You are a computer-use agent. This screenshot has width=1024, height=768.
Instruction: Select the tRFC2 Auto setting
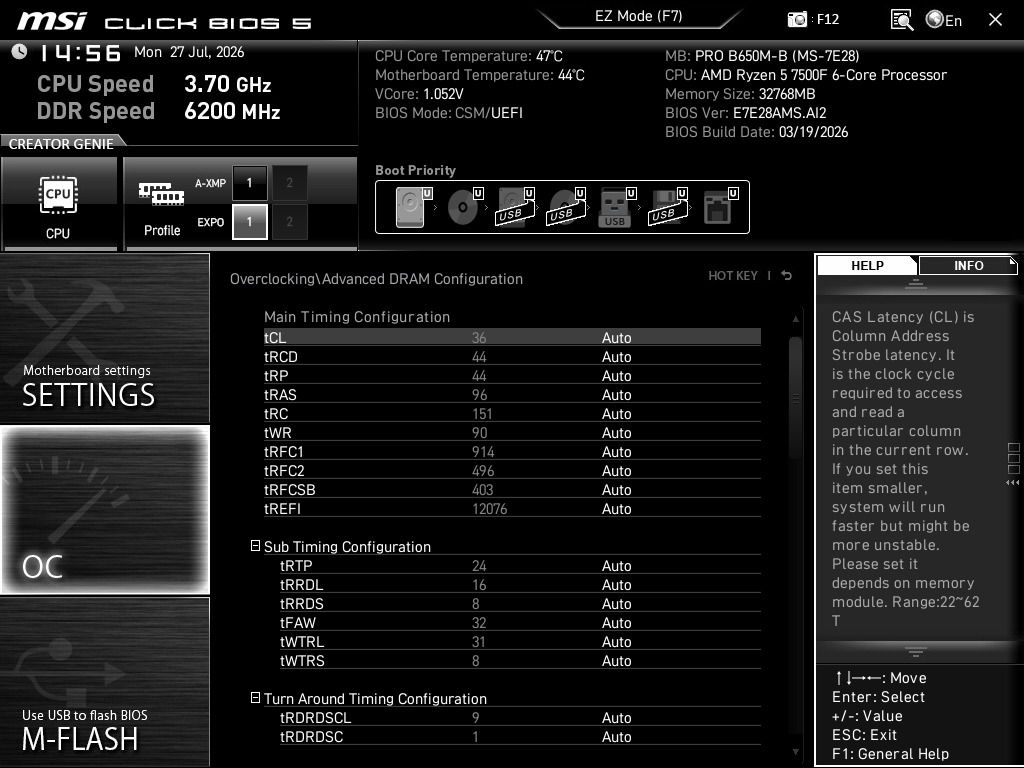pyautogui.click(x=616, y=470)
